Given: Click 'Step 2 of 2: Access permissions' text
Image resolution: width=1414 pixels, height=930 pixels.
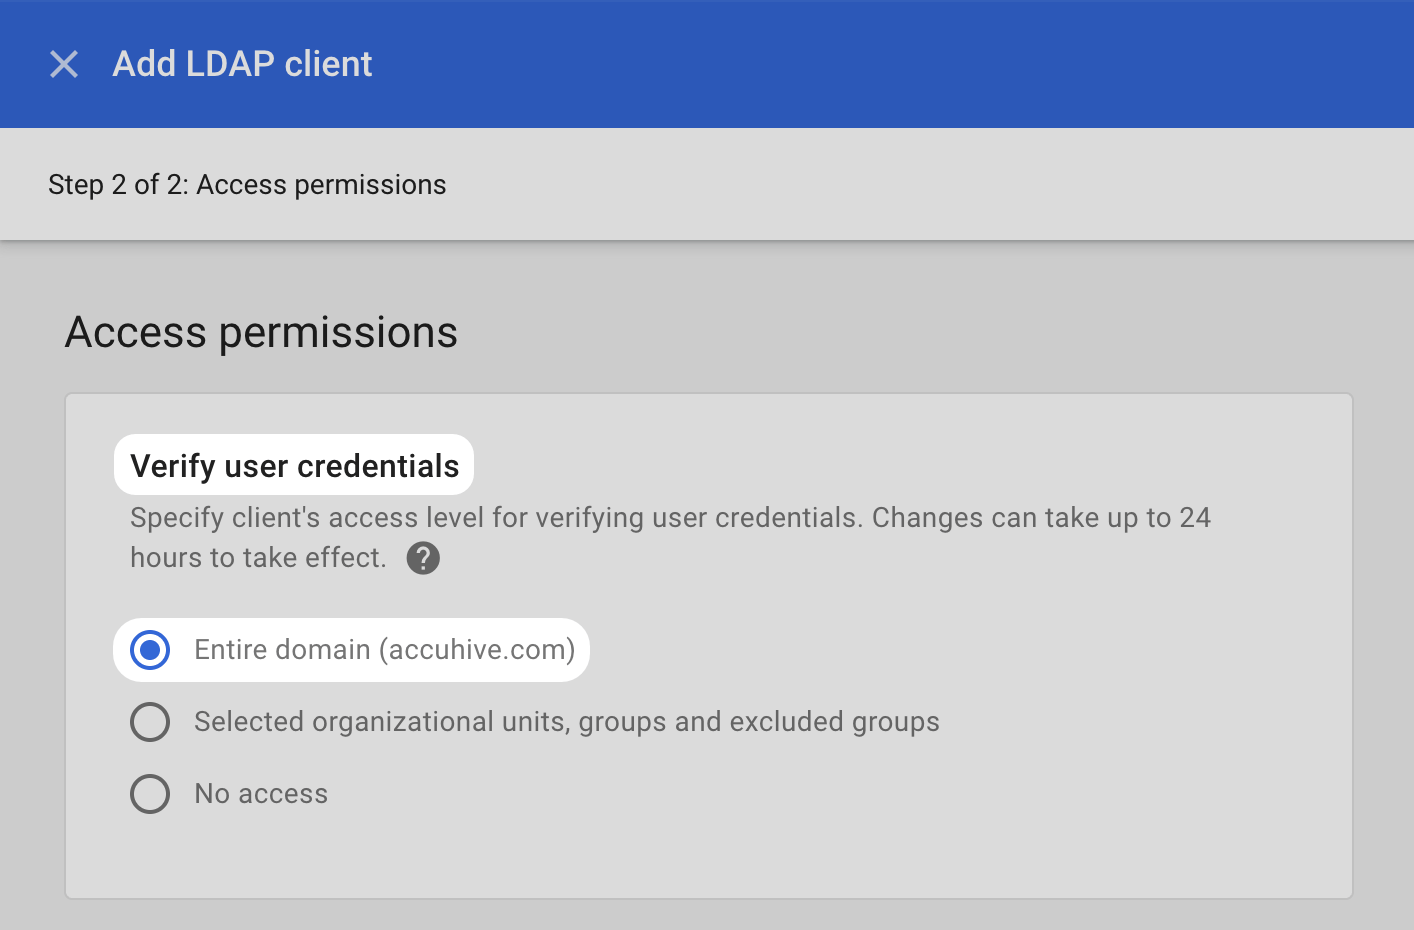Looking at the screenshot, I should (x=247, y=185).
